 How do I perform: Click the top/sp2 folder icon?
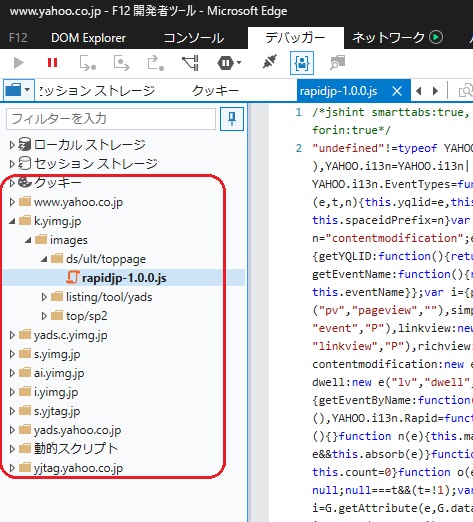click(x=57, y=315)
